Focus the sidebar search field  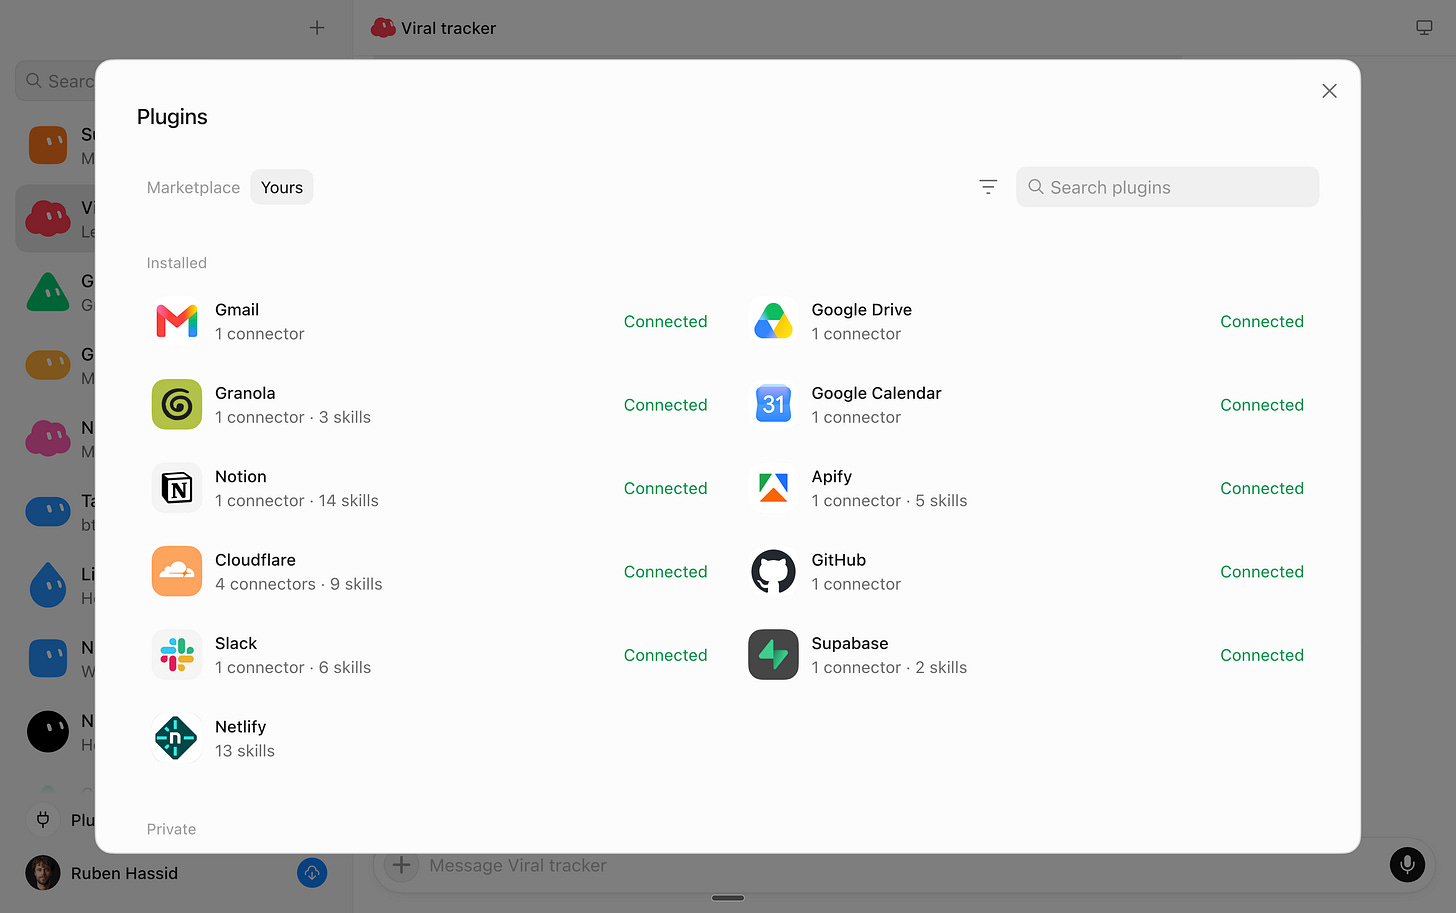pyautogui.click(x=55, y=81)
